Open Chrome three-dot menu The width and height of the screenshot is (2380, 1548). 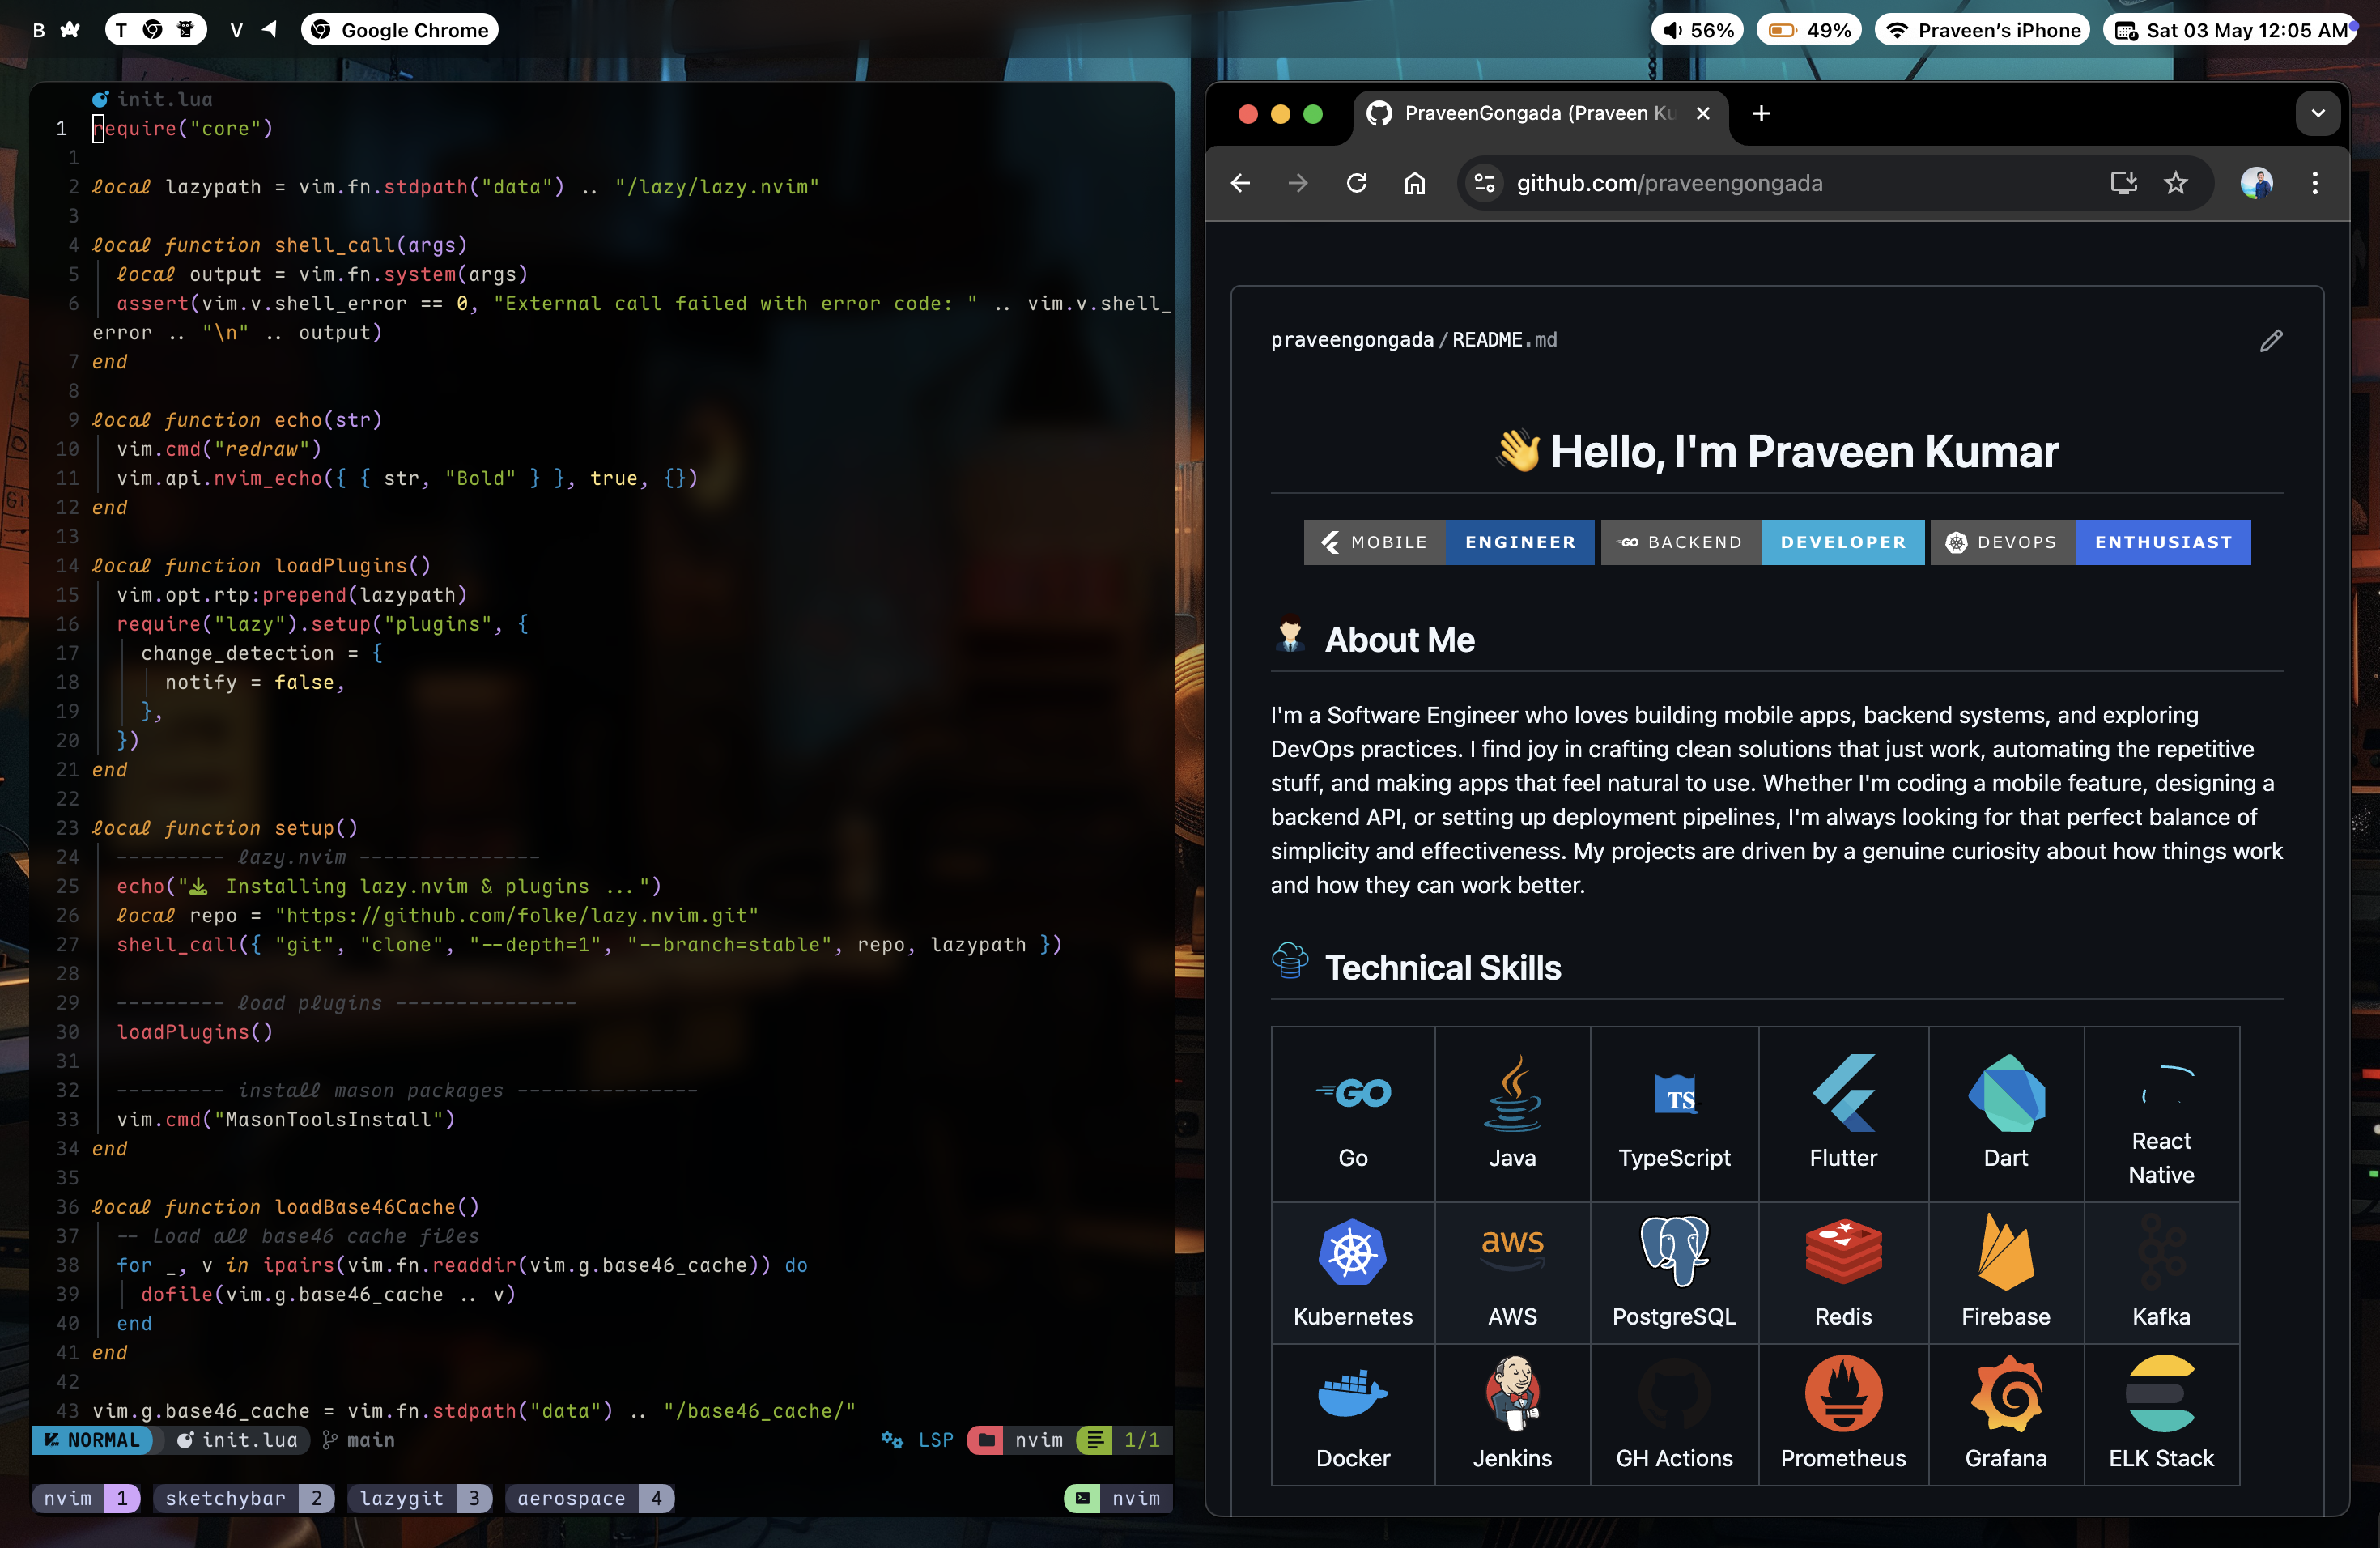2314,183
